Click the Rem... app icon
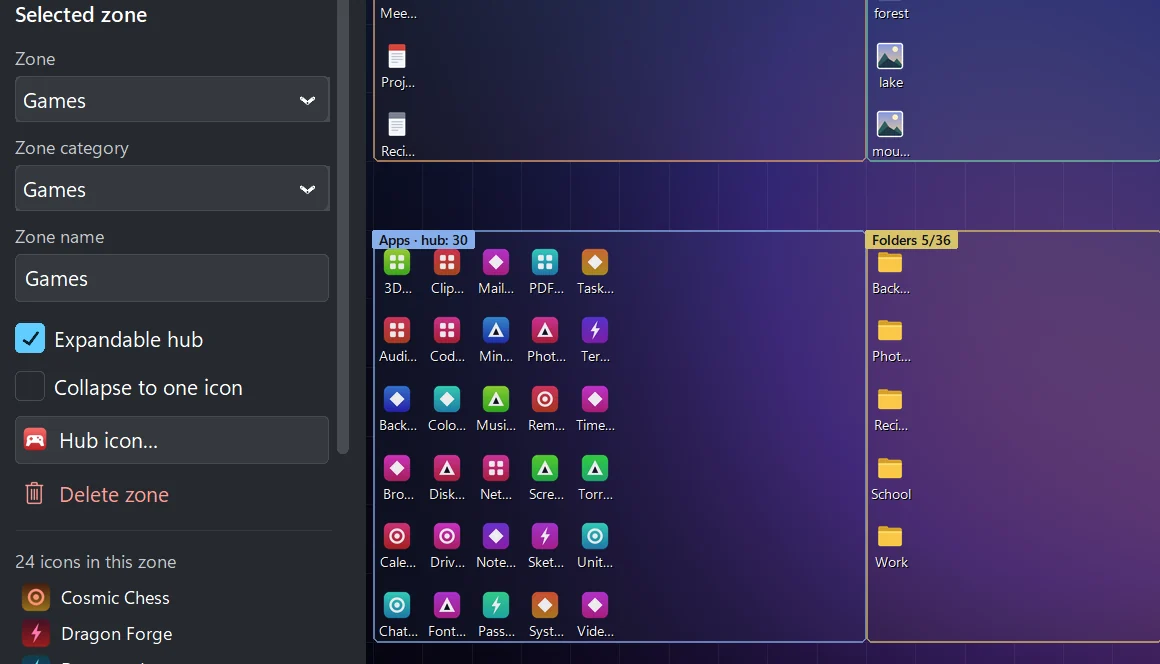The height and width of the screenshot is (664, 1160). [545, 399]
